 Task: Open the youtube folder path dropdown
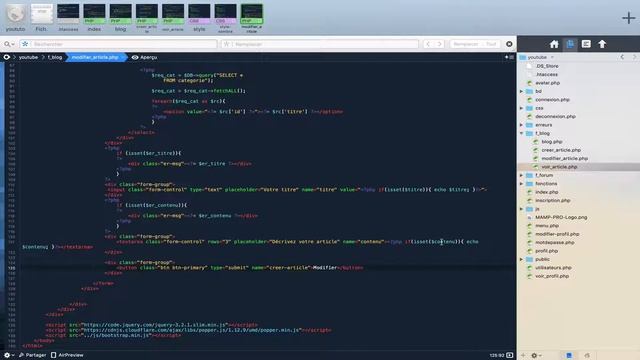click(x=537, y=58)
